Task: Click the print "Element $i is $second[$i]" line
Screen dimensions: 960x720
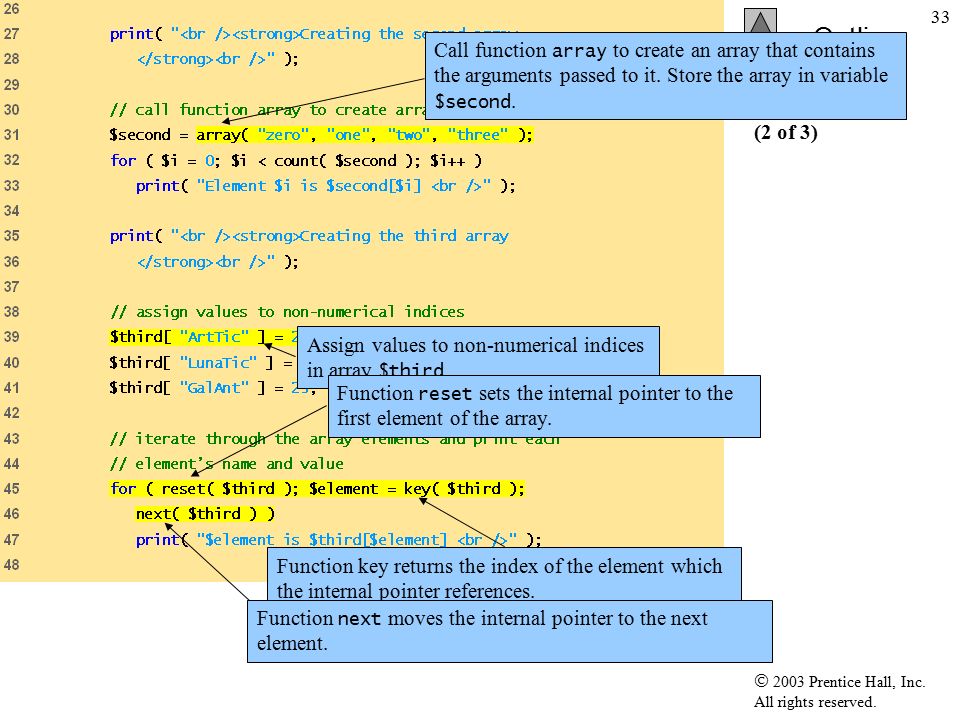Action: [x=325, y=186]
